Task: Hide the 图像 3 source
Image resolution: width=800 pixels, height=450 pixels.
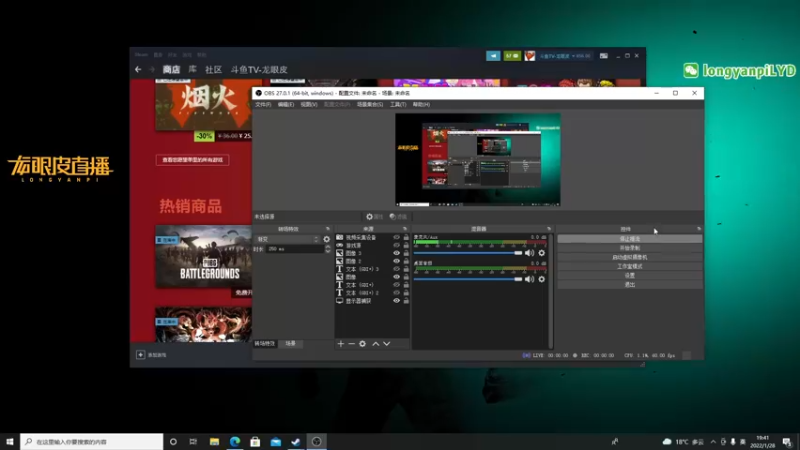Action: tap(396, 253)
